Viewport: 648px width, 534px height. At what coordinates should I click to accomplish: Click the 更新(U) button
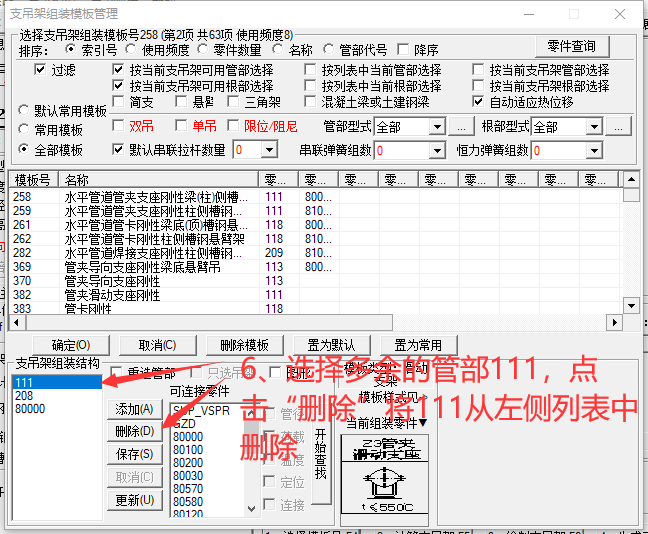[x=135, y=500]
